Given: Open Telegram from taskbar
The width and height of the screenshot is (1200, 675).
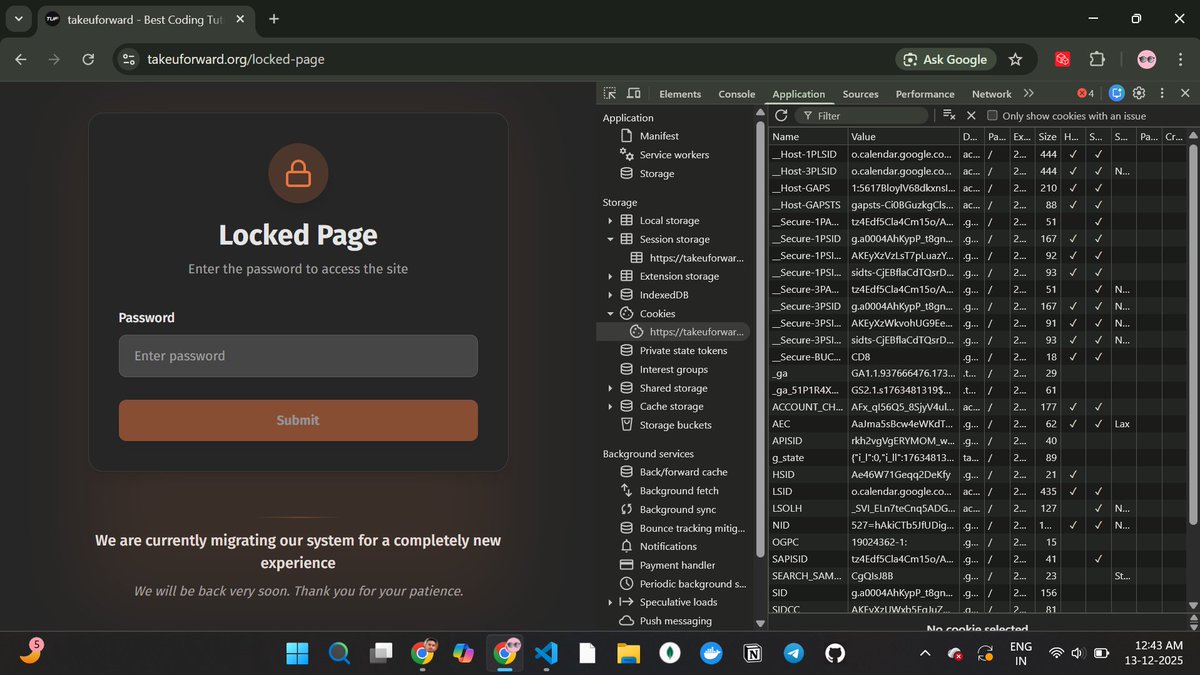Looking at the screenshot, I should coord(792,653).
